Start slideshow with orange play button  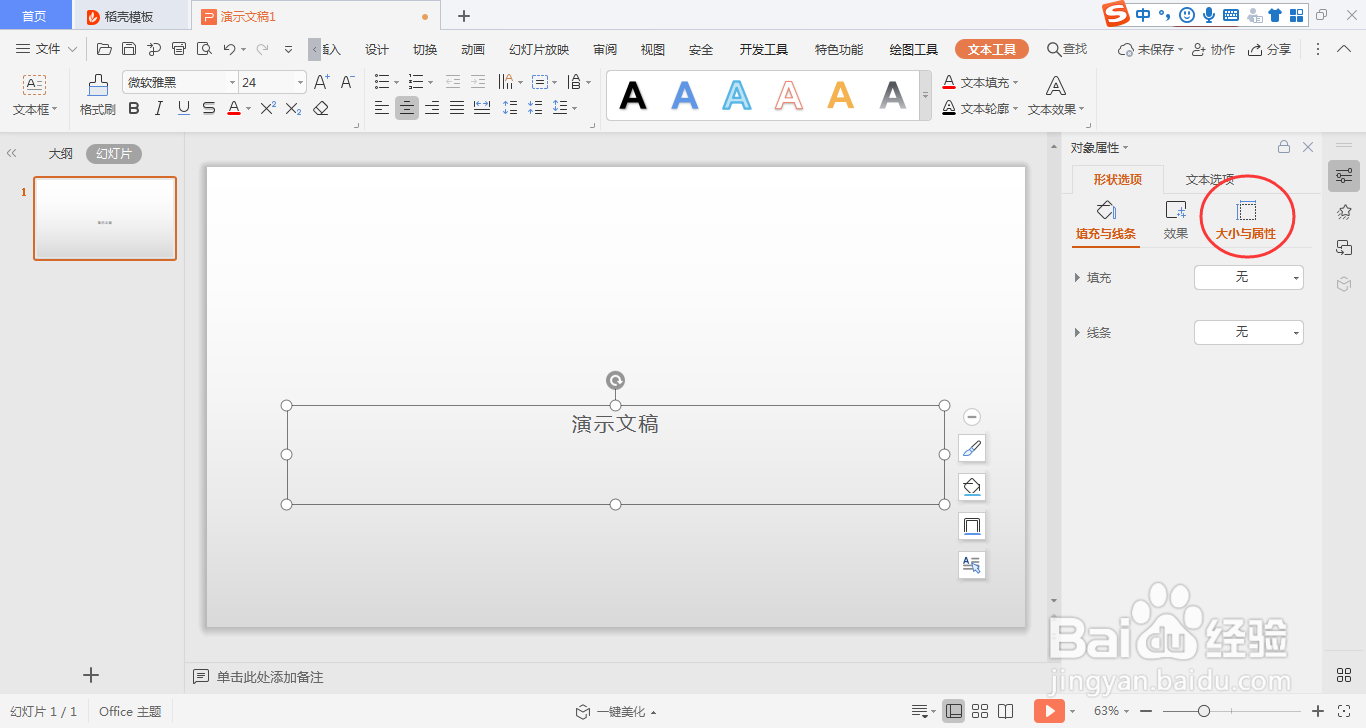1049,711
